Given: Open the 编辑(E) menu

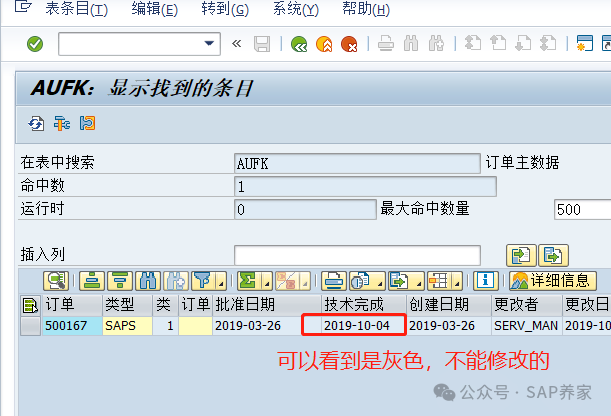Looking at the screenshot, I should tap(154, 9).
